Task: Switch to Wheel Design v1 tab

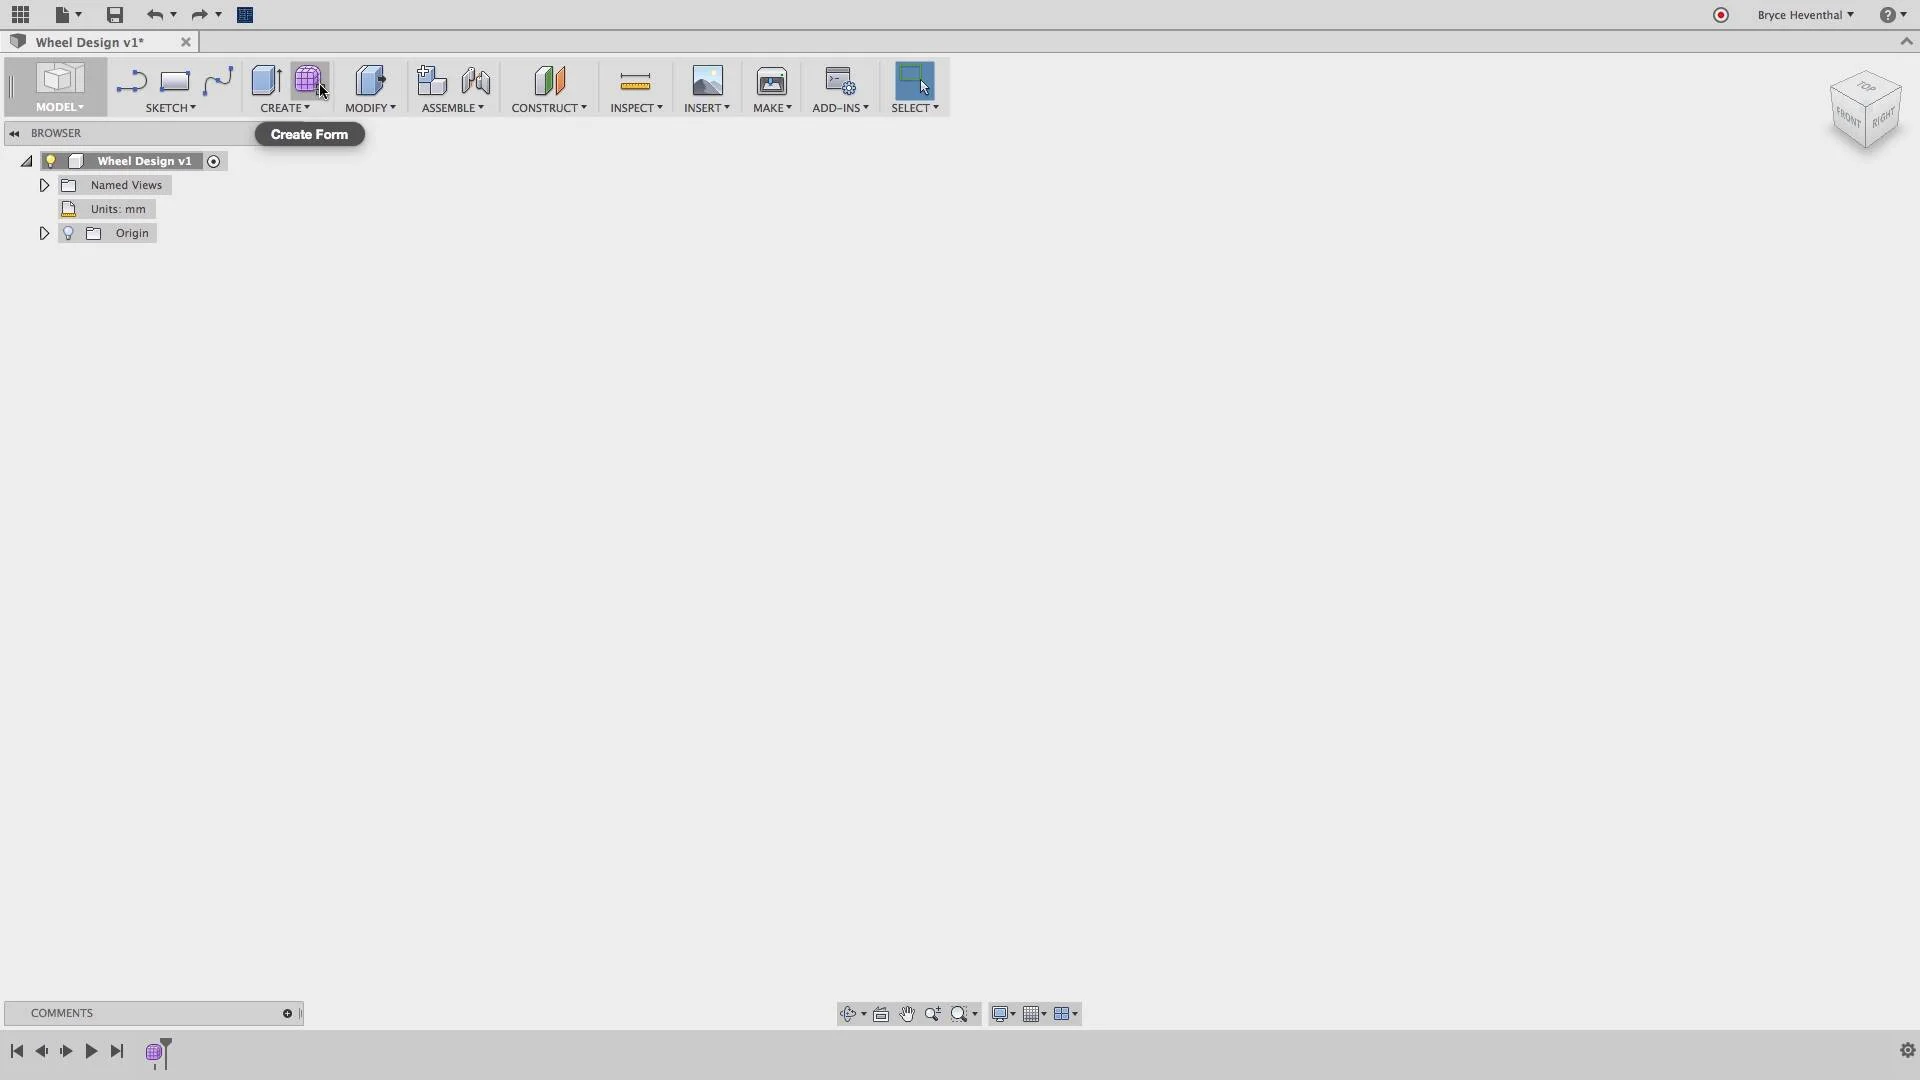Action: point(90,42)
